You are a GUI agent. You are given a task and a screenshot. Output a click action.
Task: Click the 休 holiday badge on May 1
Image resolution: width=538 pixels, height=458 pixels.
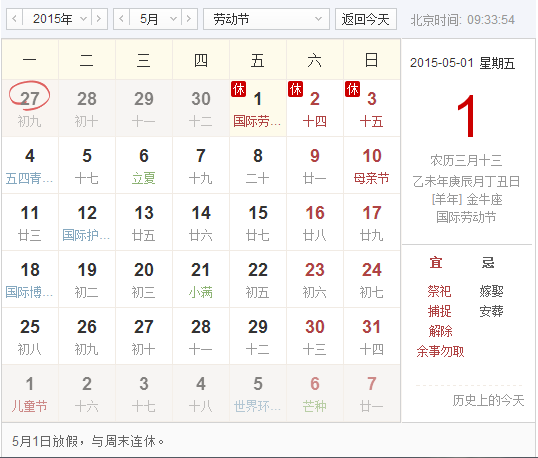click(x=238, y=89)
